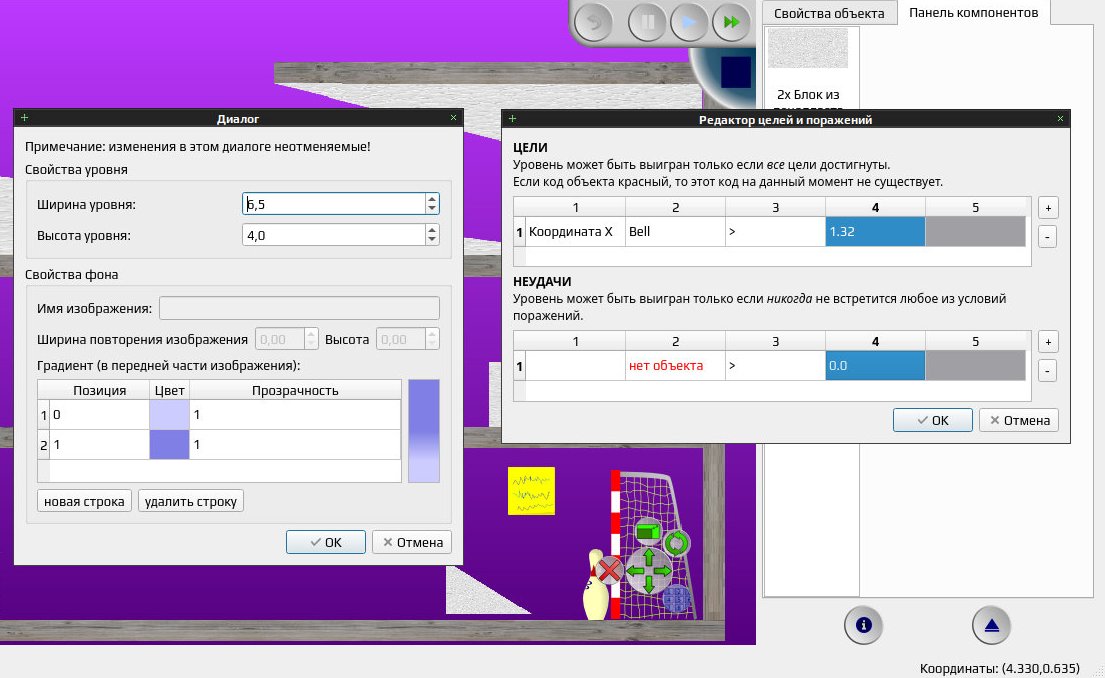This screenshot has height=678, width=1105.
Task: Switch to Свойства объекта tab
Action: coord(829,13)
